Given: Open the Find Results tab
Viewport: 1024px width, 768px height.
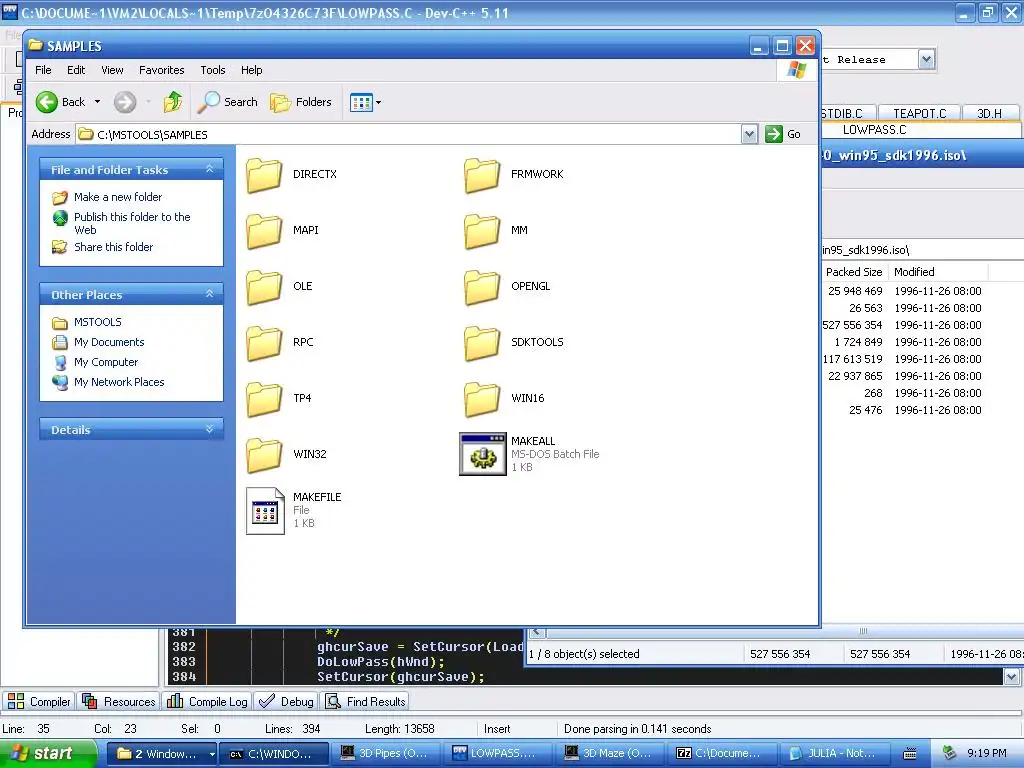Looking at the screenshot, I should tap(366, 701).
